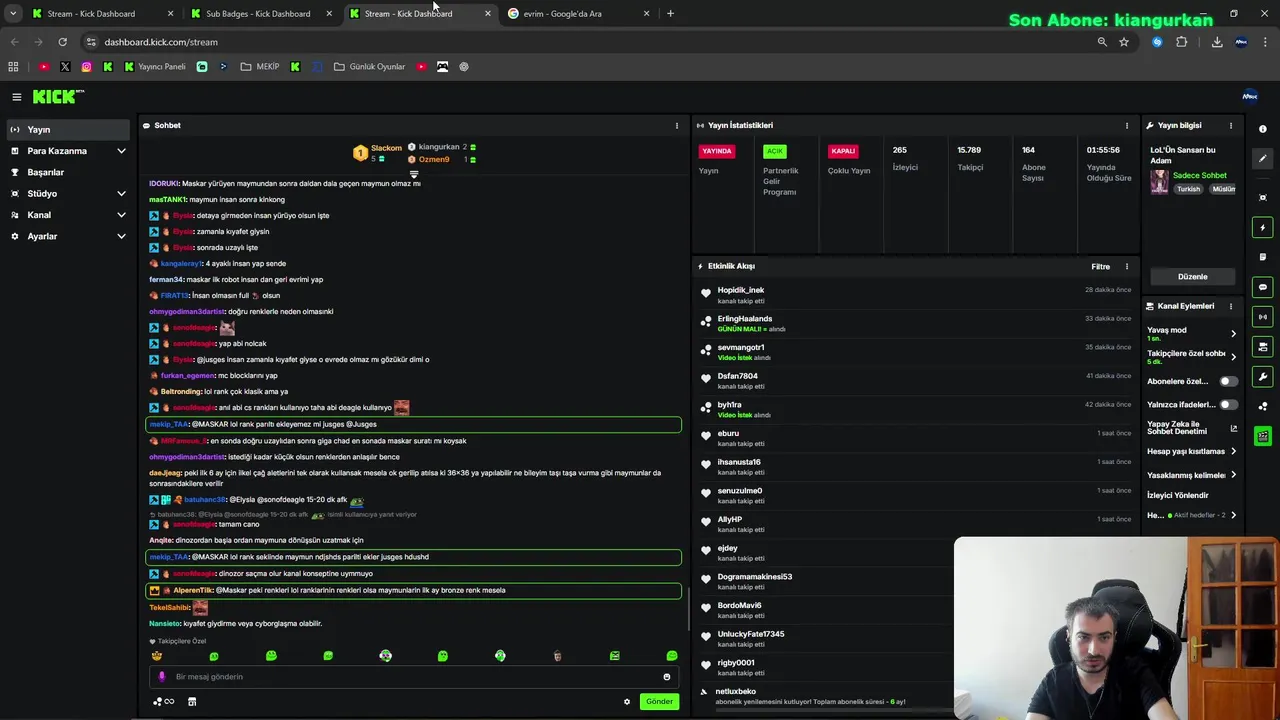Open Takipçilere özel sohbet options
The width and height of the screenshot is (1280, 720).
[1192, 356]
